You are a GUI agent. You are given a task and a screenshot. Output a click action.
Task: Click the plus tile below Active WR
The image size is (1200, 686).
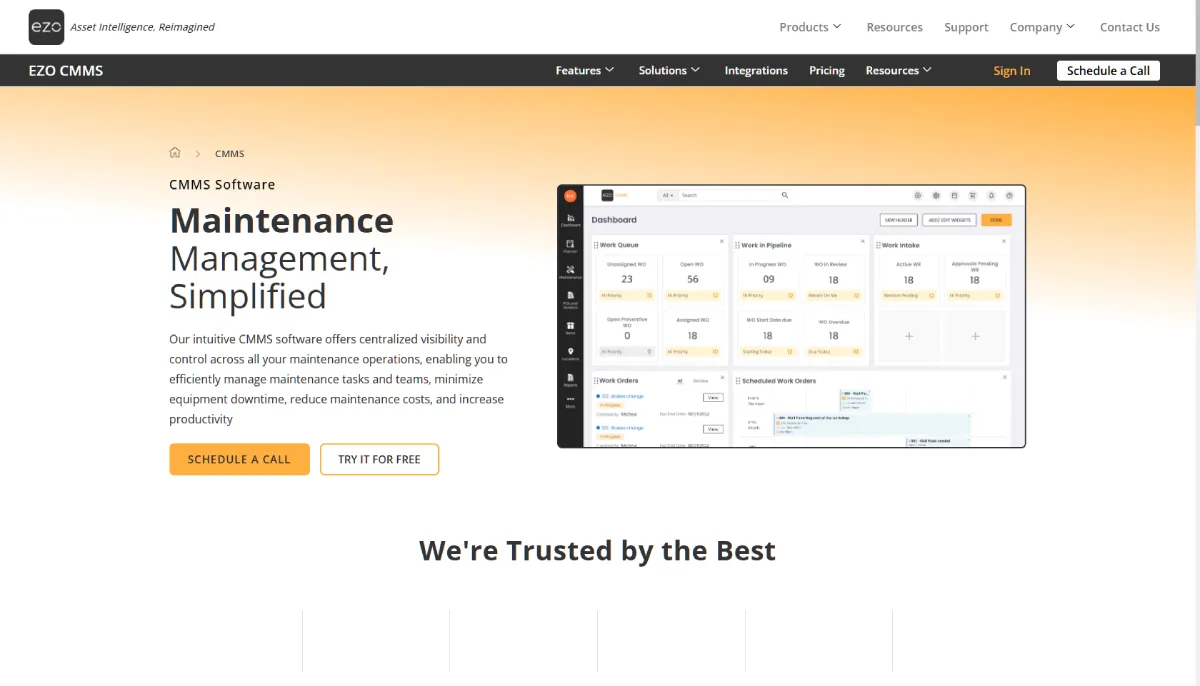[x=909, y=336]
